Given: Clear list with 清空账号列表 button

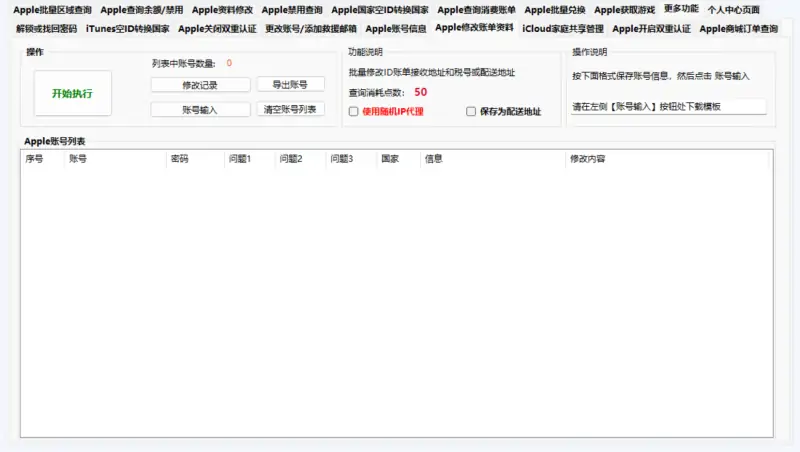Looking at the screenshot, I should coord(290,109).
